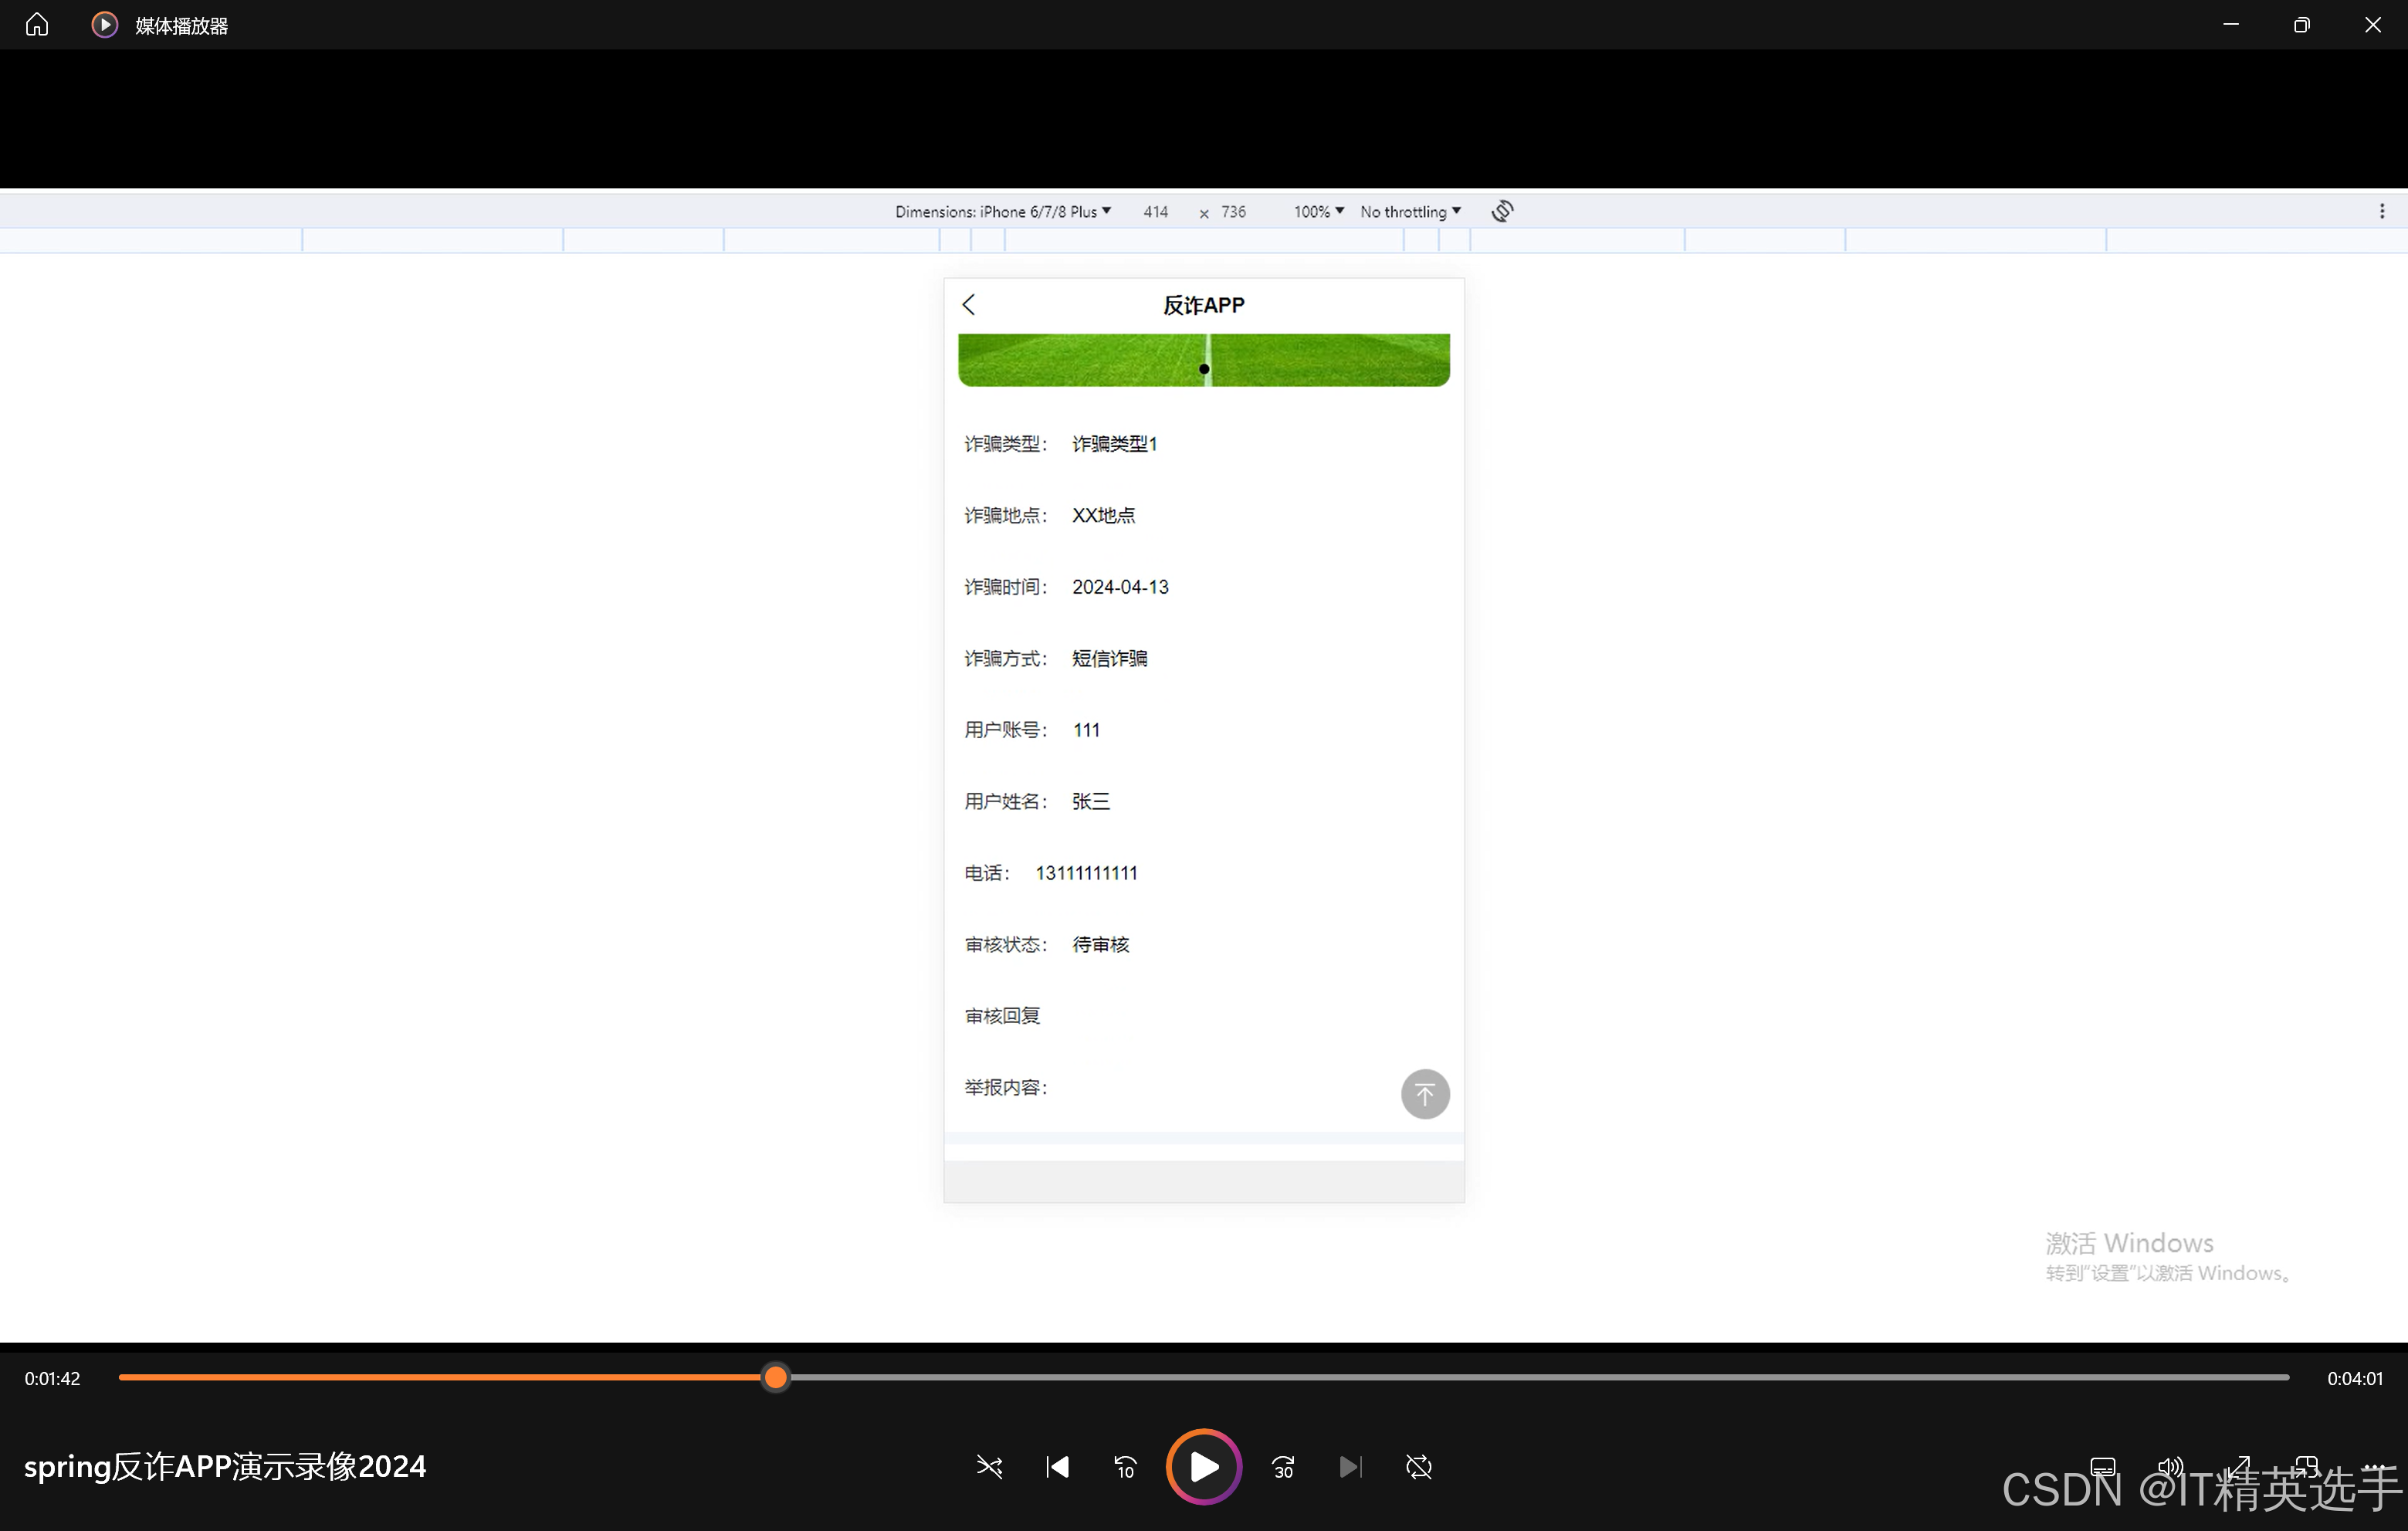Click the scroll-to-top round button
Image resolution: width=2408 pixels, height=1531 pixels.
tap(1425, 1094)
